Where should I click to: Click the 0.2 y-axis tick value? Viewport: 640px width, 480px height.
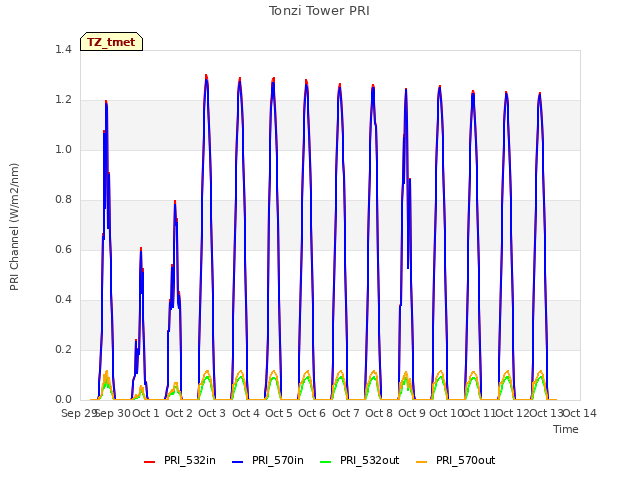click(x=63, y=349)
